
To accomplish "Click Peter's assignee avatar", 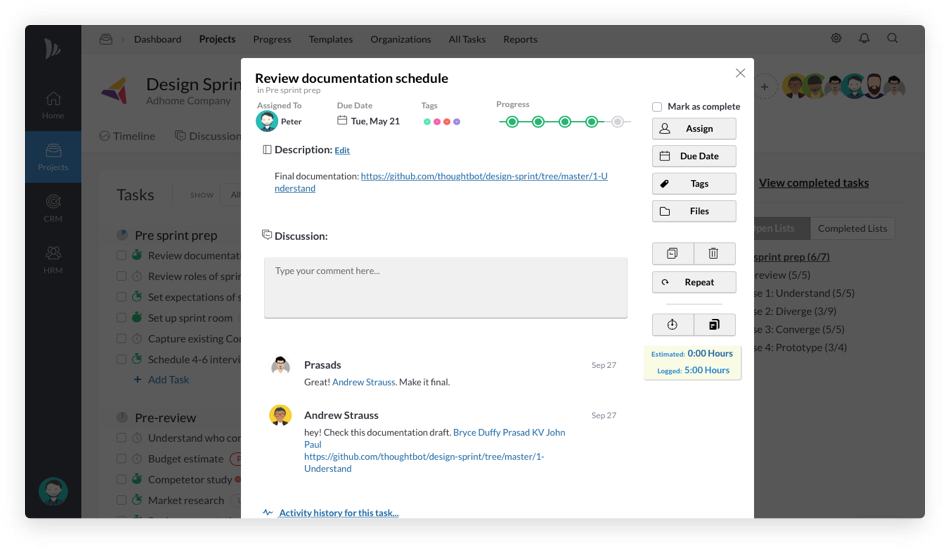I will 267,121.
